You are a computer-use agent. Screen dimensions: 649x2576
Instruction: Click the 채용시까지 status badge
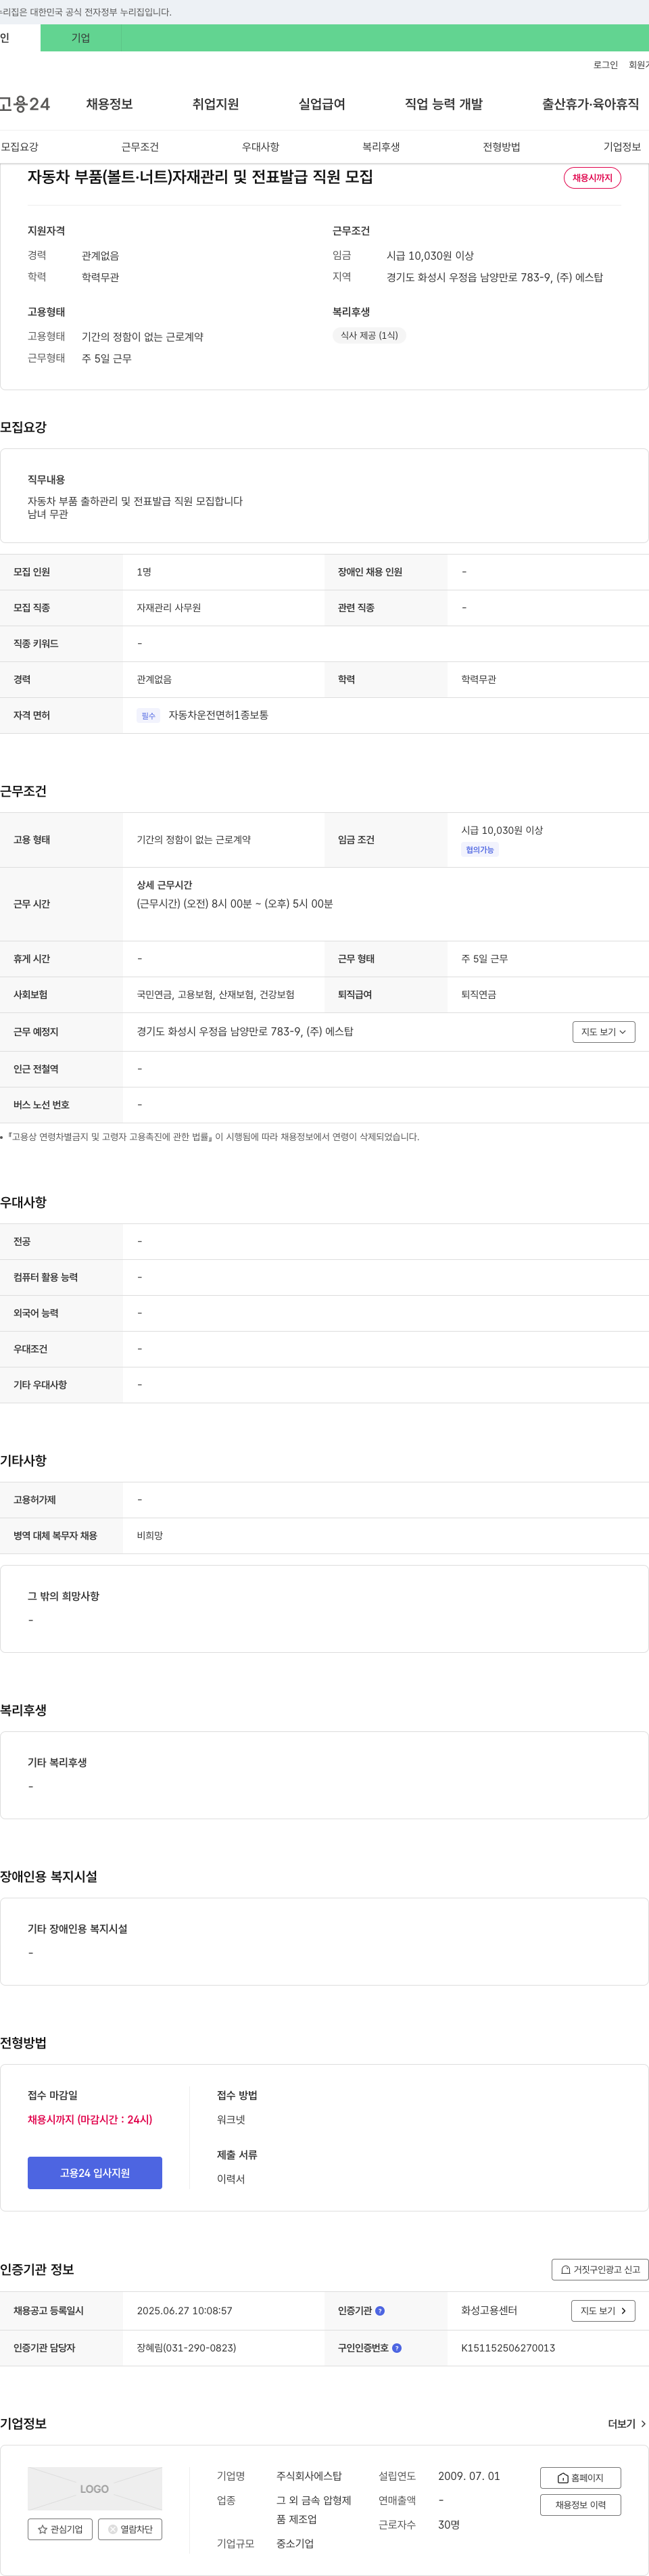593,178
